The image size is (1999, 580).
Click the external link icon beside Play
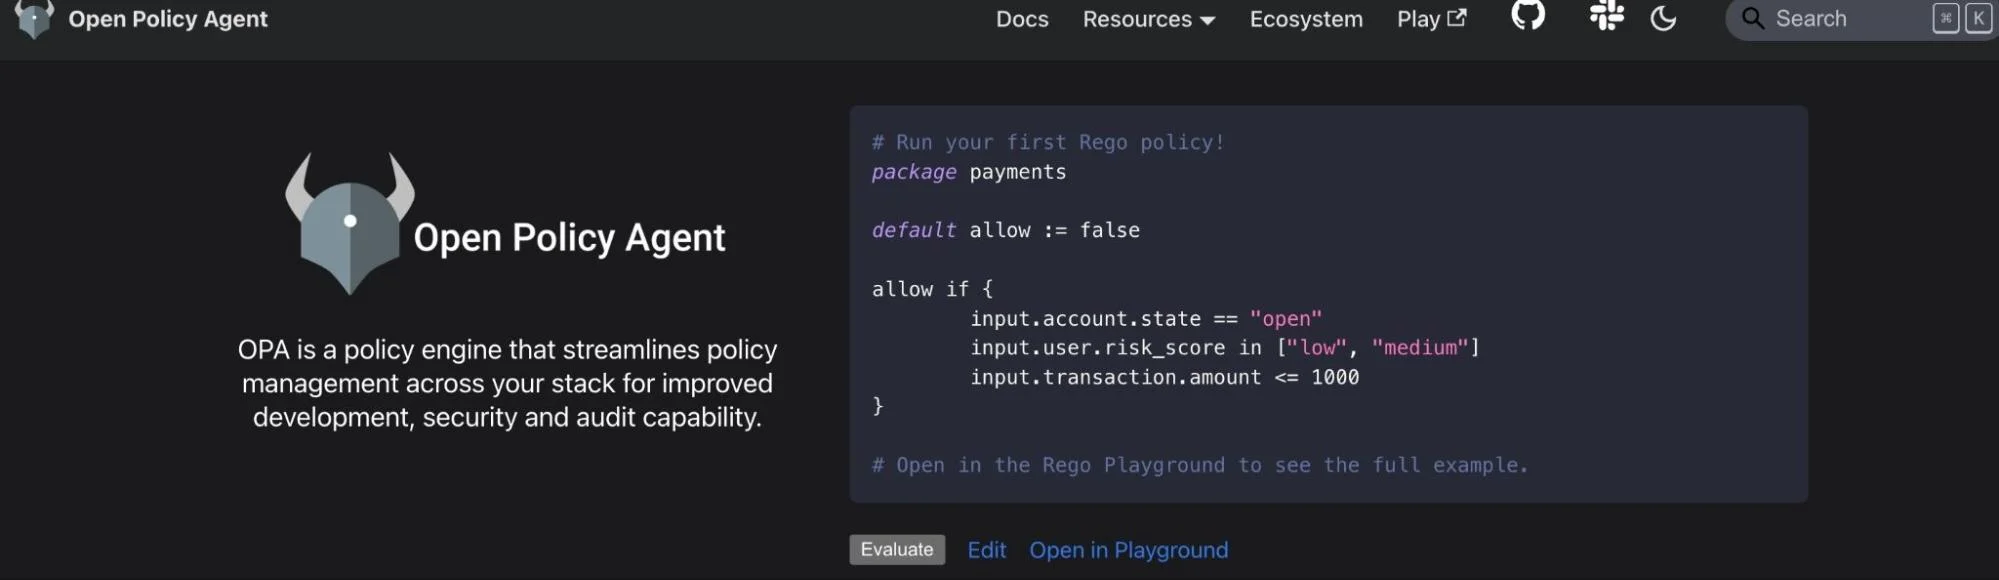click(1457, 18)
